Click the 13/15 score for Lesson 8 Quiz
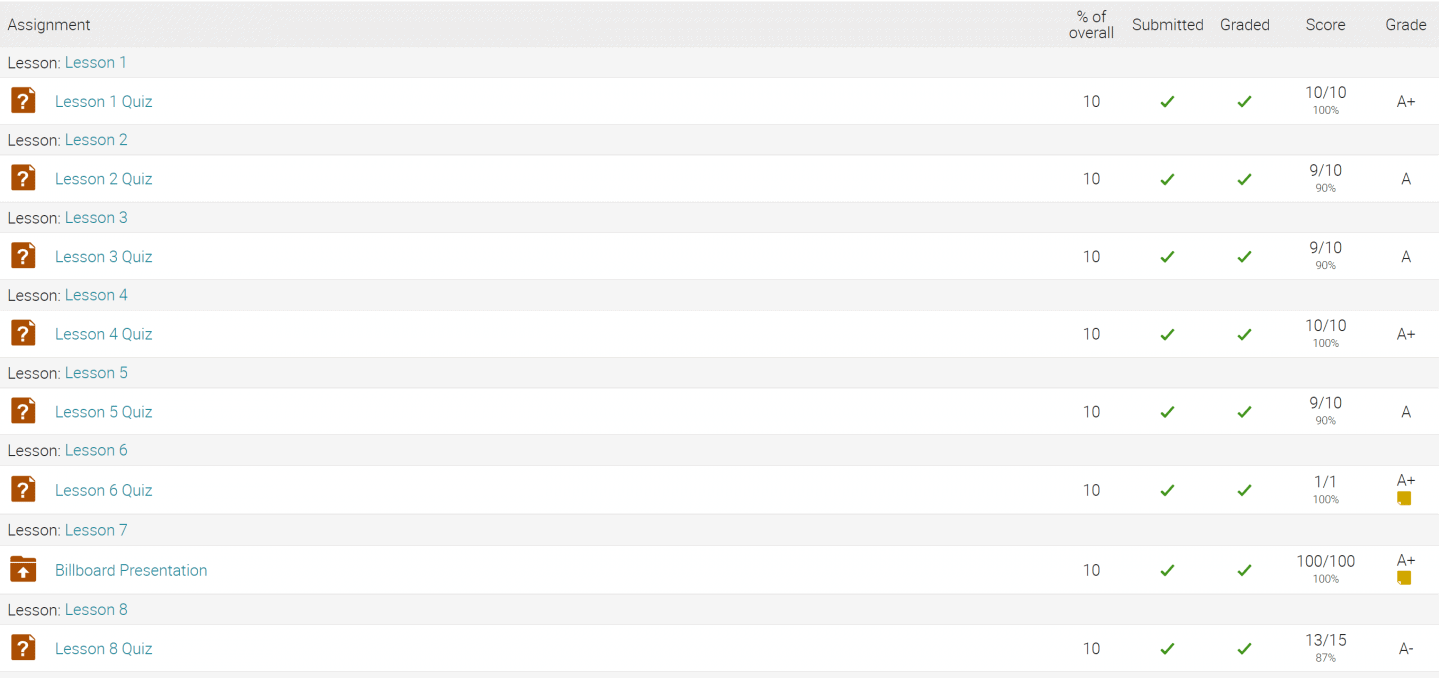Image resolution: width=1440 pixels, height=678 pixels. (x=1325, y=640)
